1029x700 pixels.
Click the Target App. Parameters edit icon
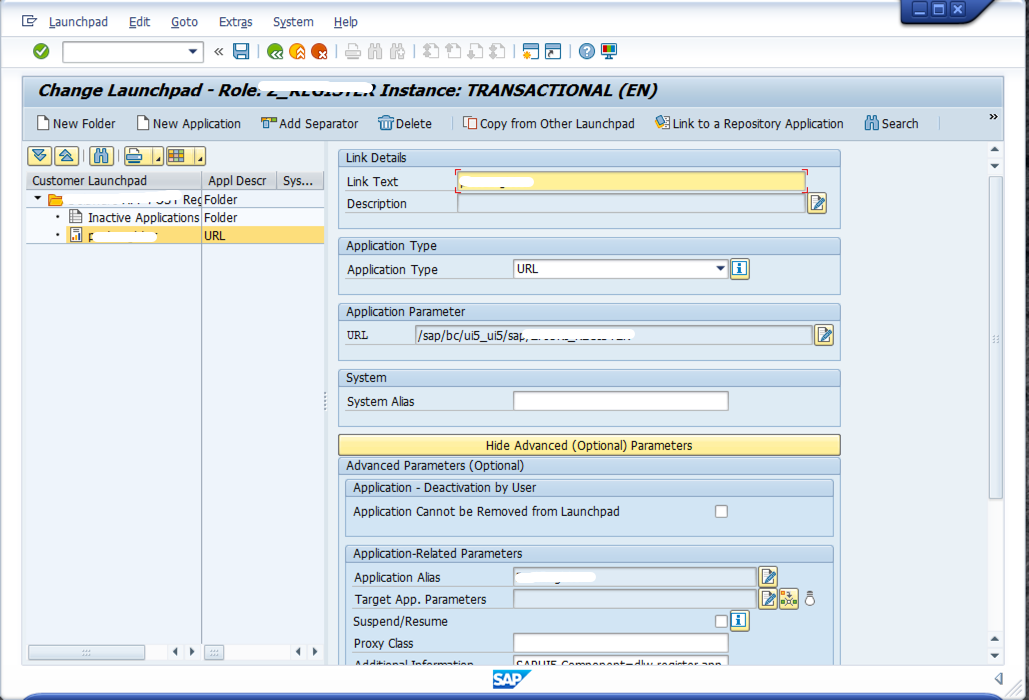tap(768, 599)
